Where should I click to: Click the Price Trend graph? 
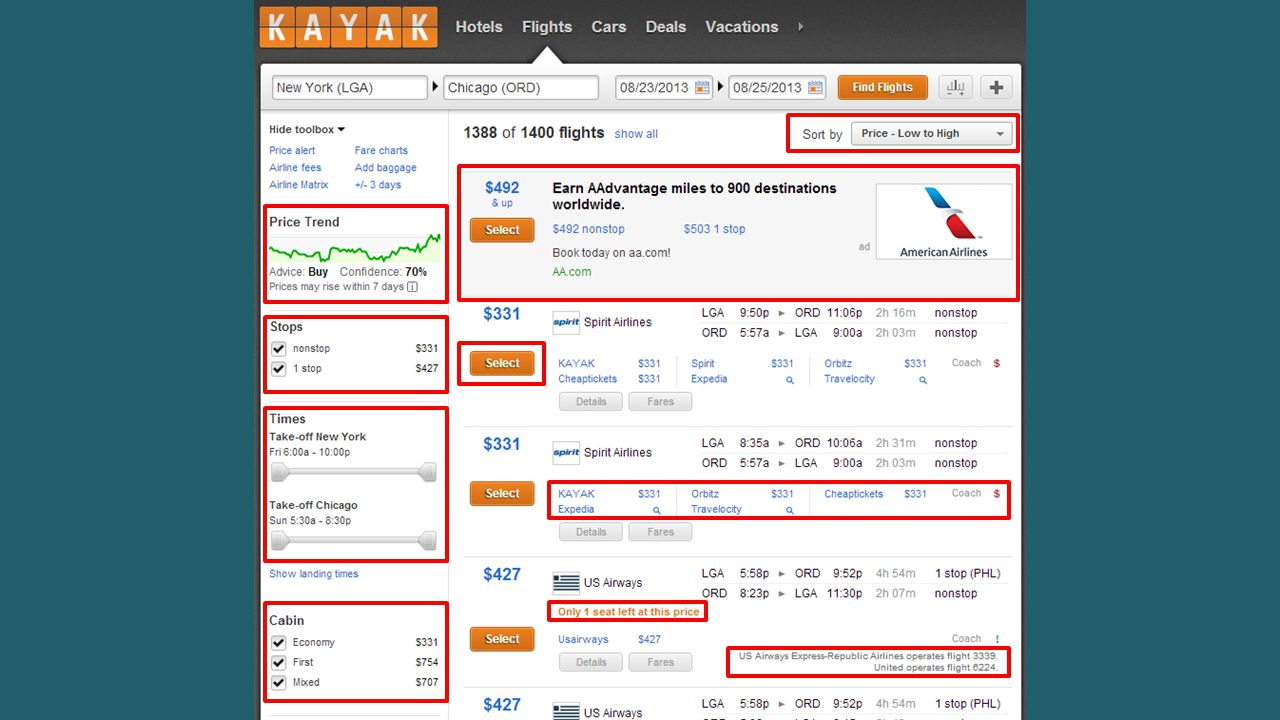pos(354,249)
